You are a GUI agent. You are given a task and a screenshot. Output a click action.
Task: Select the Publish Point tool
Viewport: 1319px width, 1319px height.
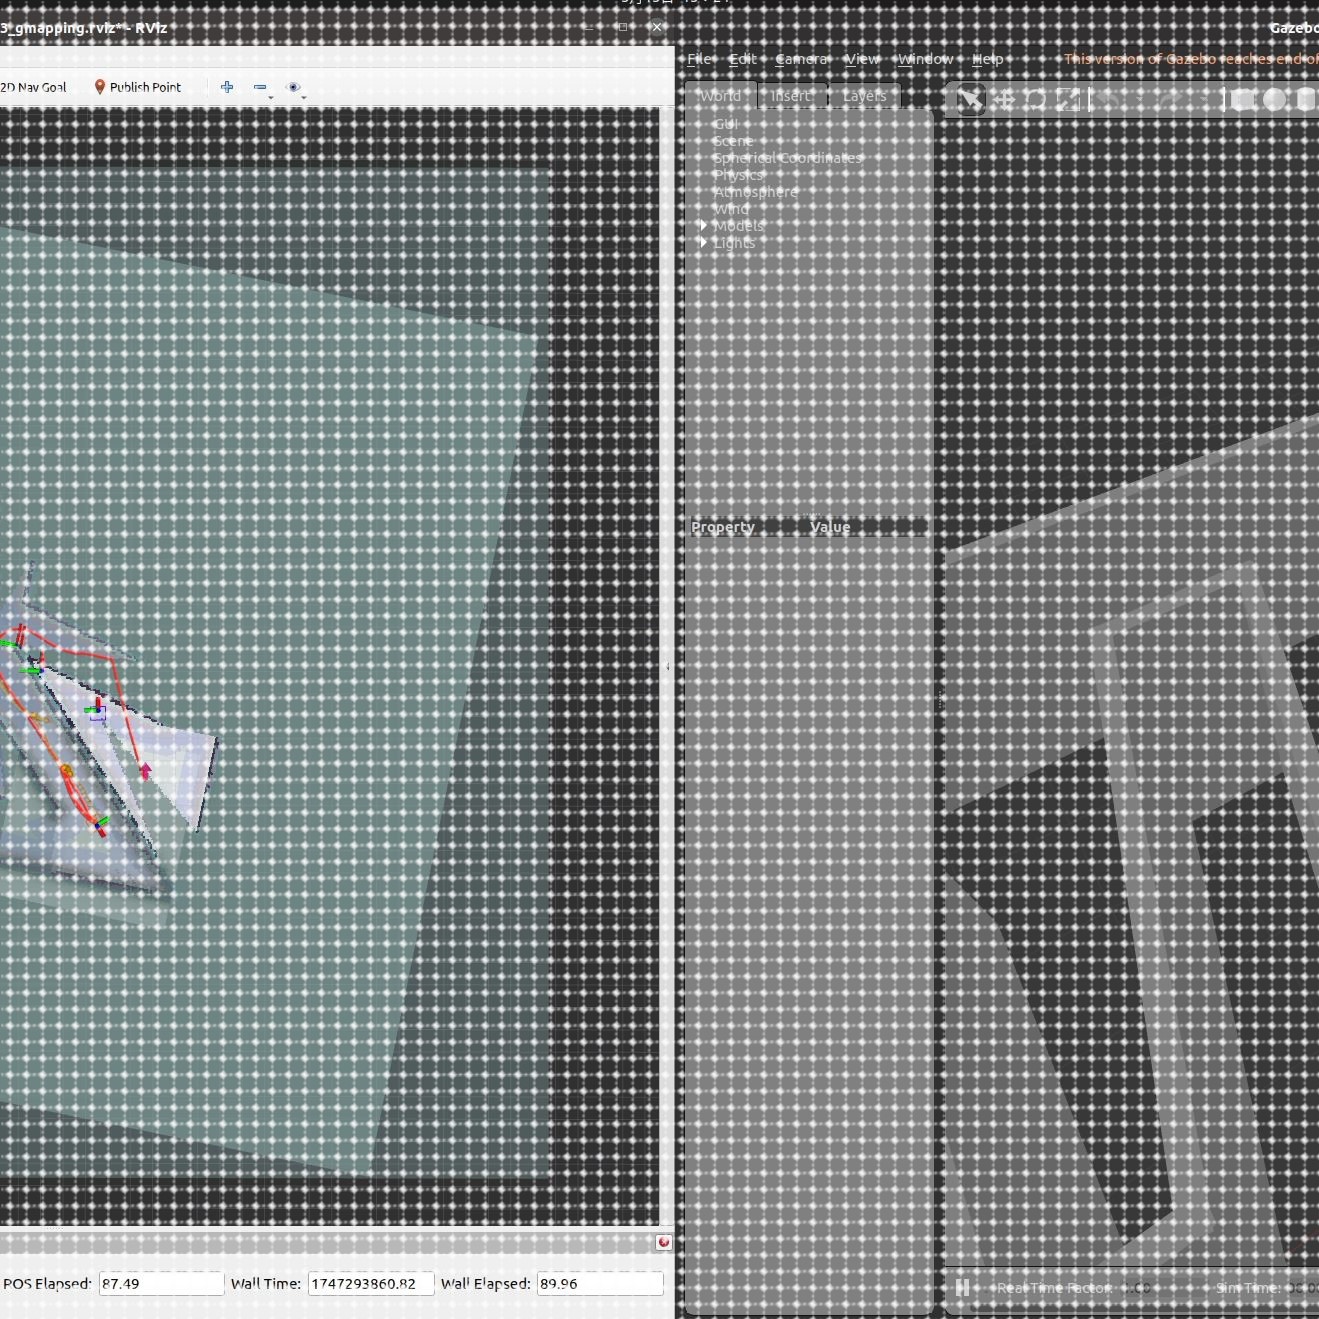pyautogui.click(x=137, y=87)
